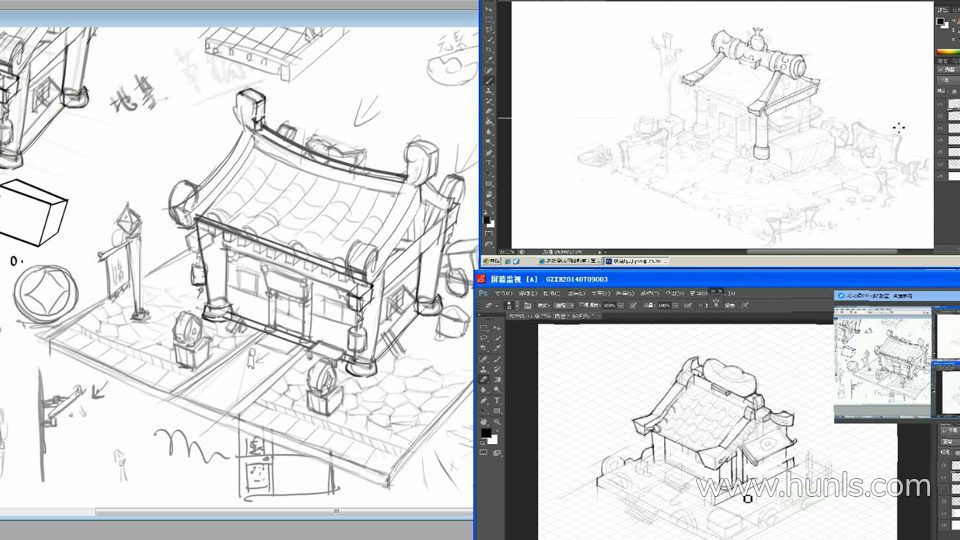Open the 滤镜(T) menu in lower Photoshop
960x540 pixels.
(x=649, y=293)
